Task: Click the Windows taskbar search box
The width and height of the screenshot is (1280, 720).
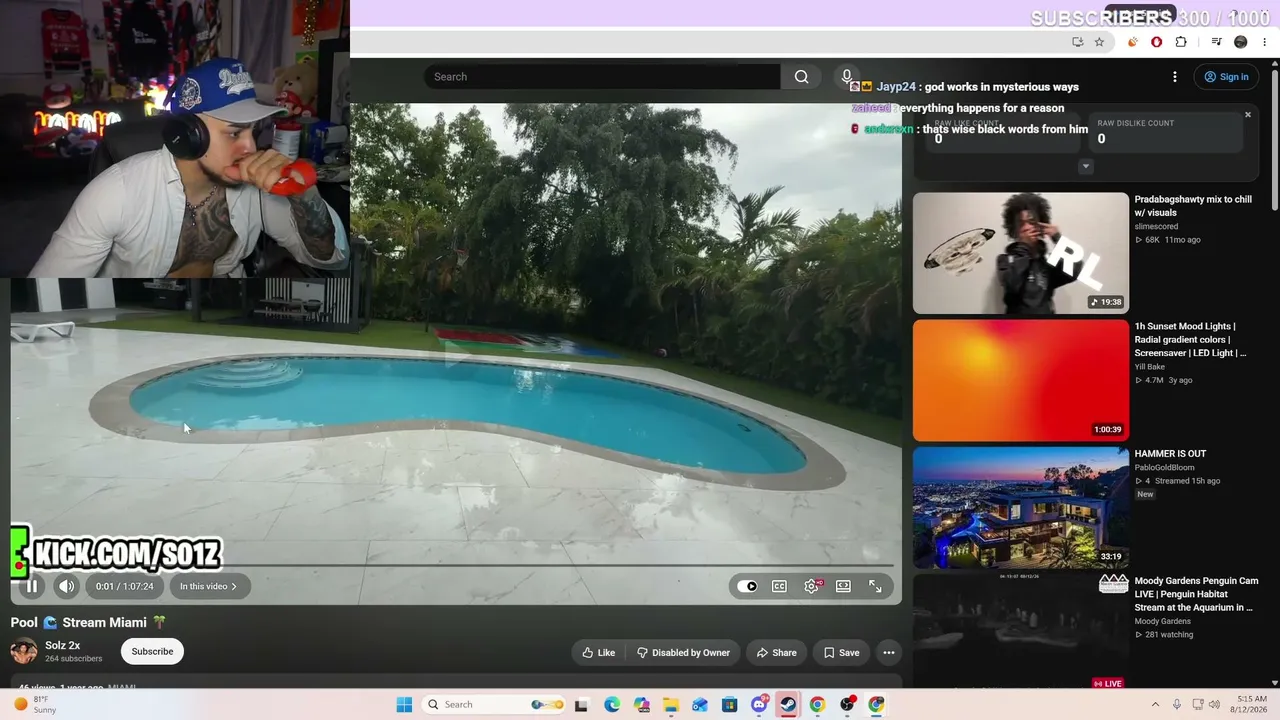Action: pos(494,705)
